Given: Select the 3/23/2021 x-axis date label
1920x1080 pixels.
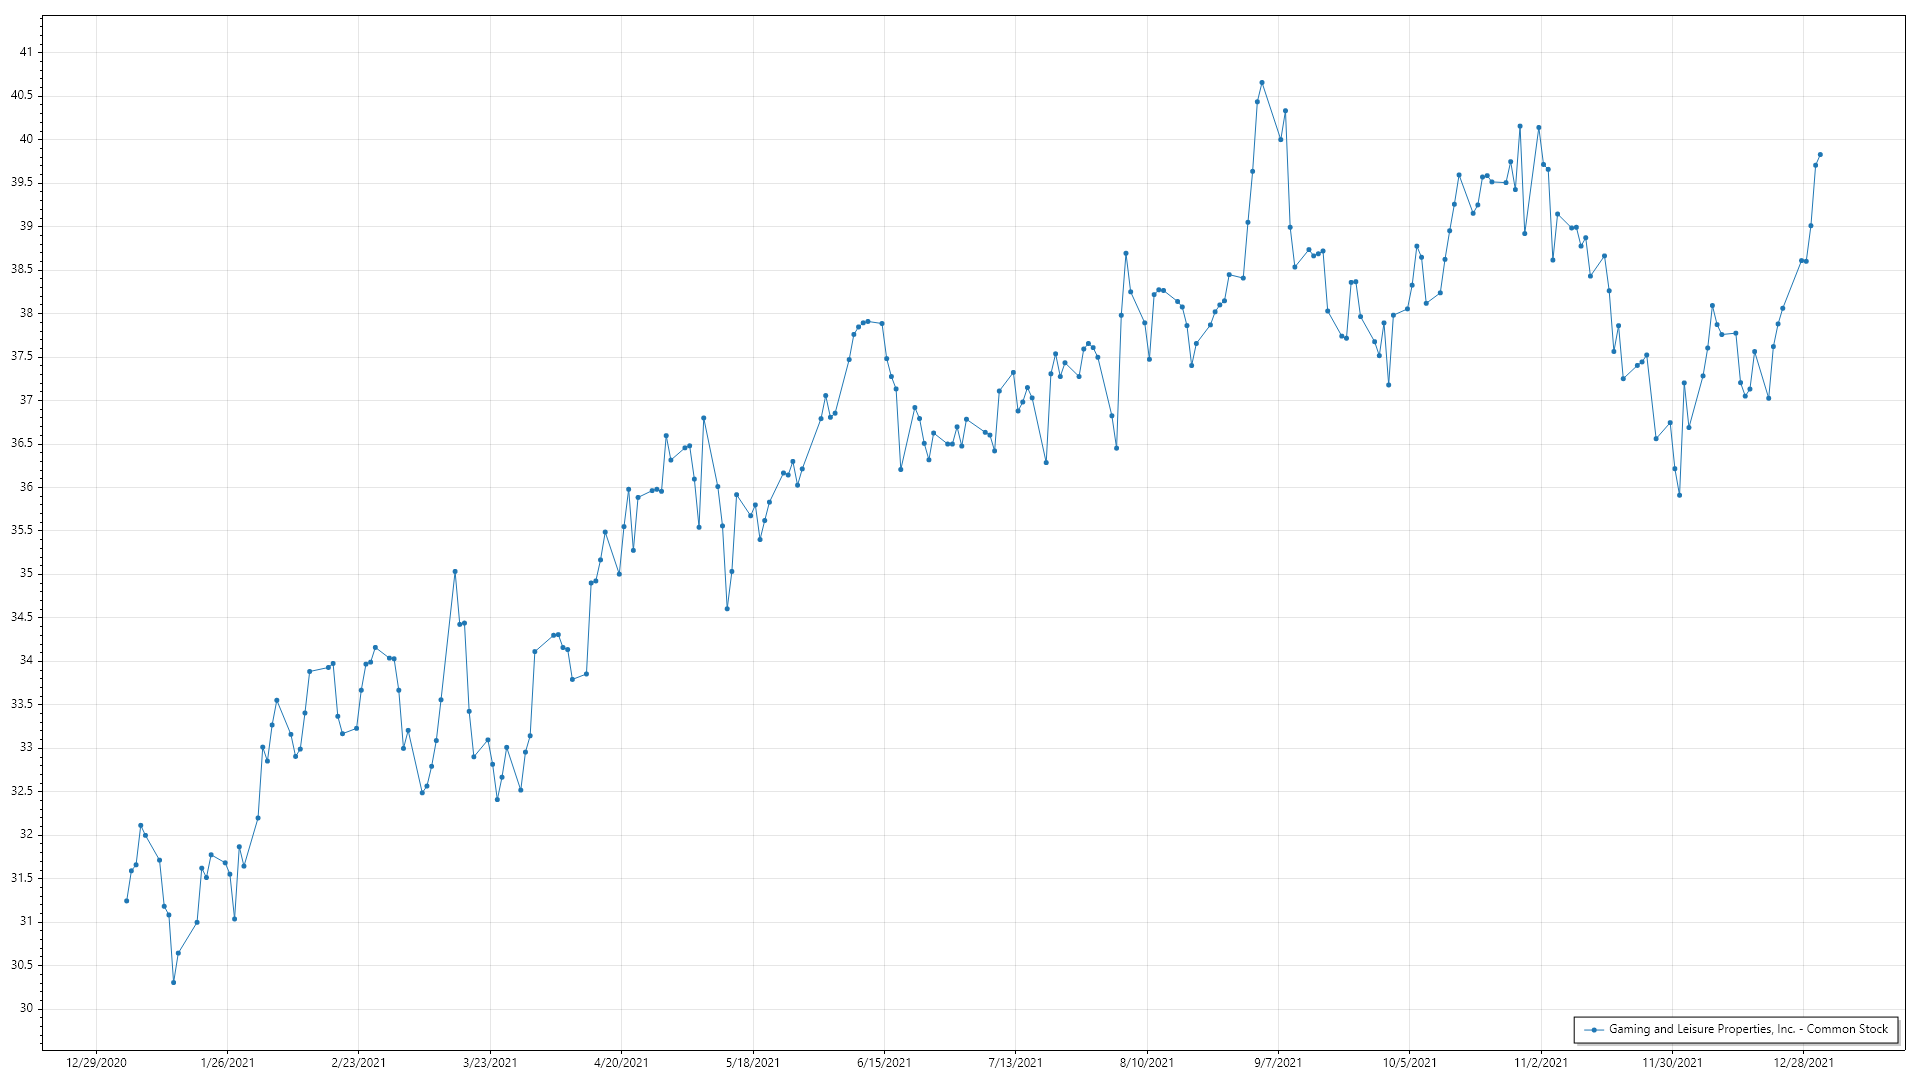Looking at the screenshot, I should click(490, 1062).
